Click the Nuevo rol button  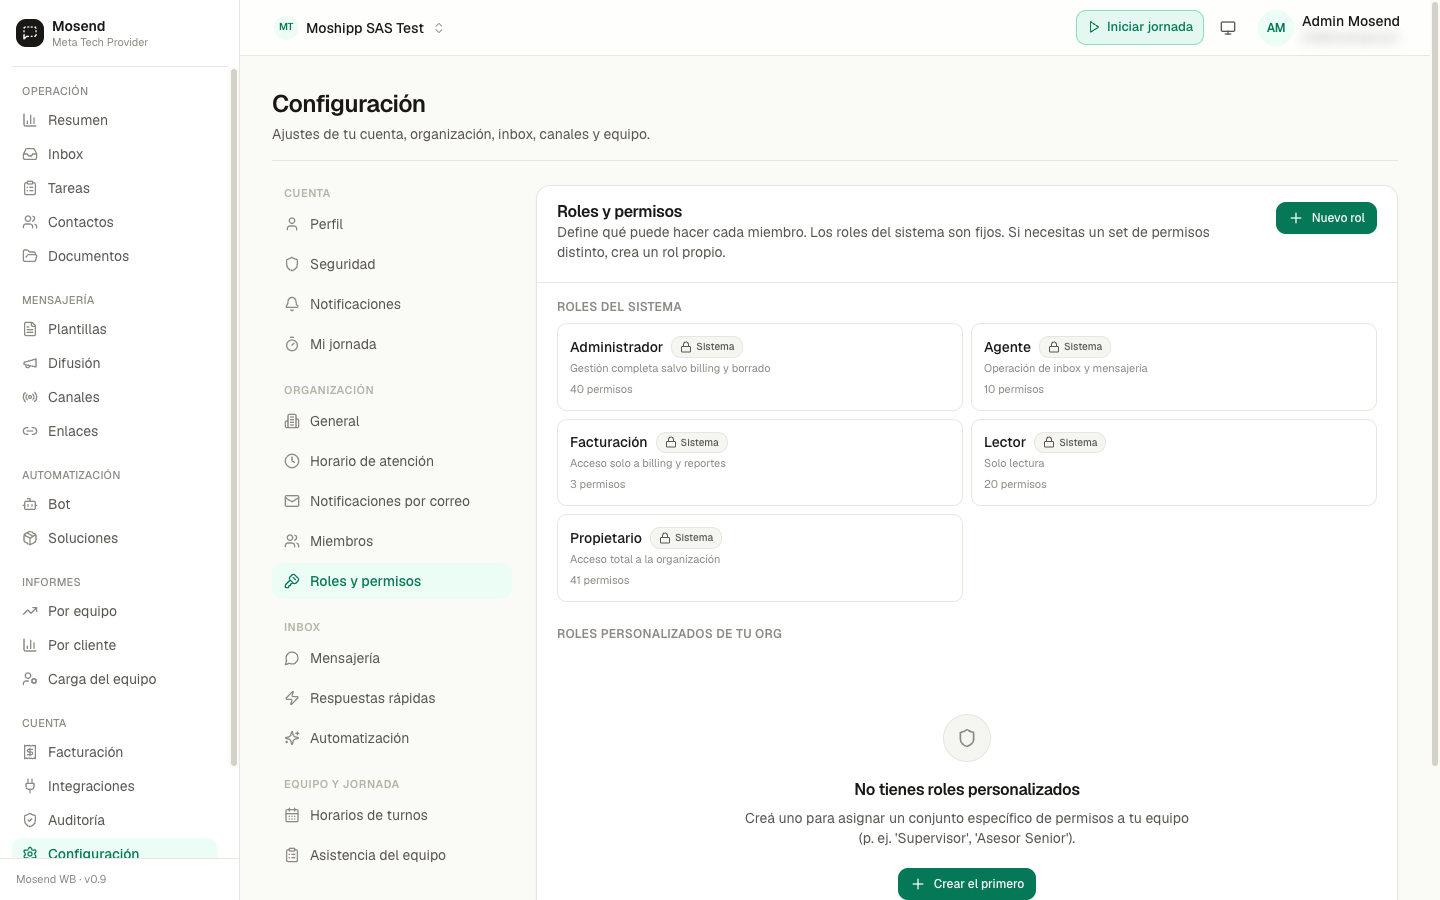tap(1326, 218)
